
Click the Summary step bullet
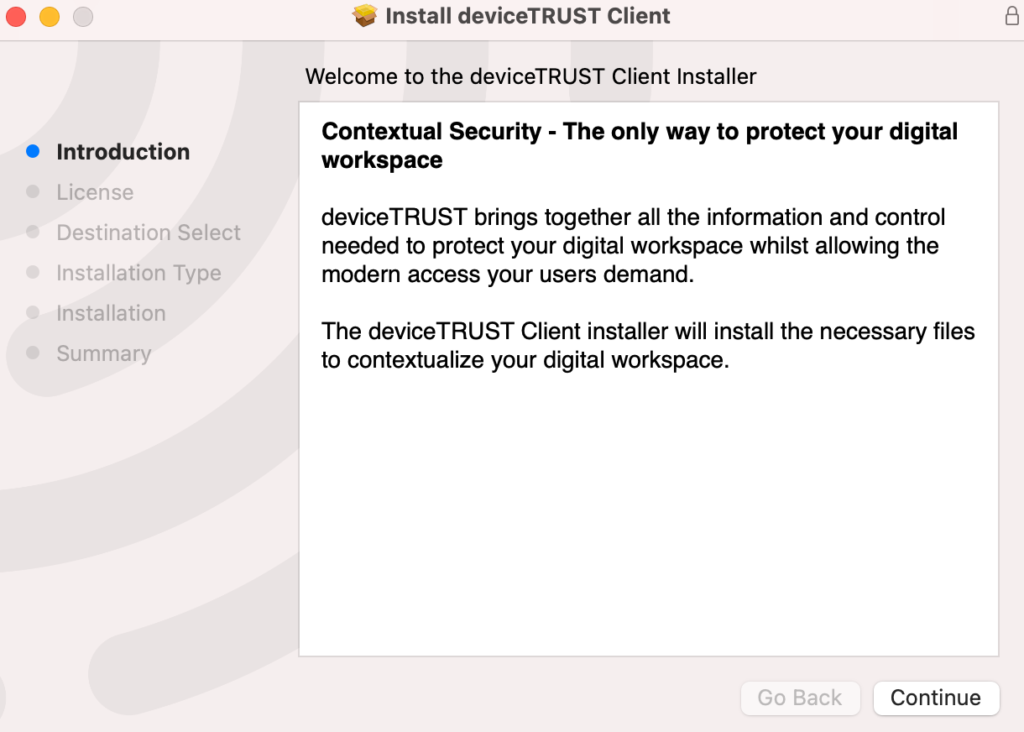point(31,353)
